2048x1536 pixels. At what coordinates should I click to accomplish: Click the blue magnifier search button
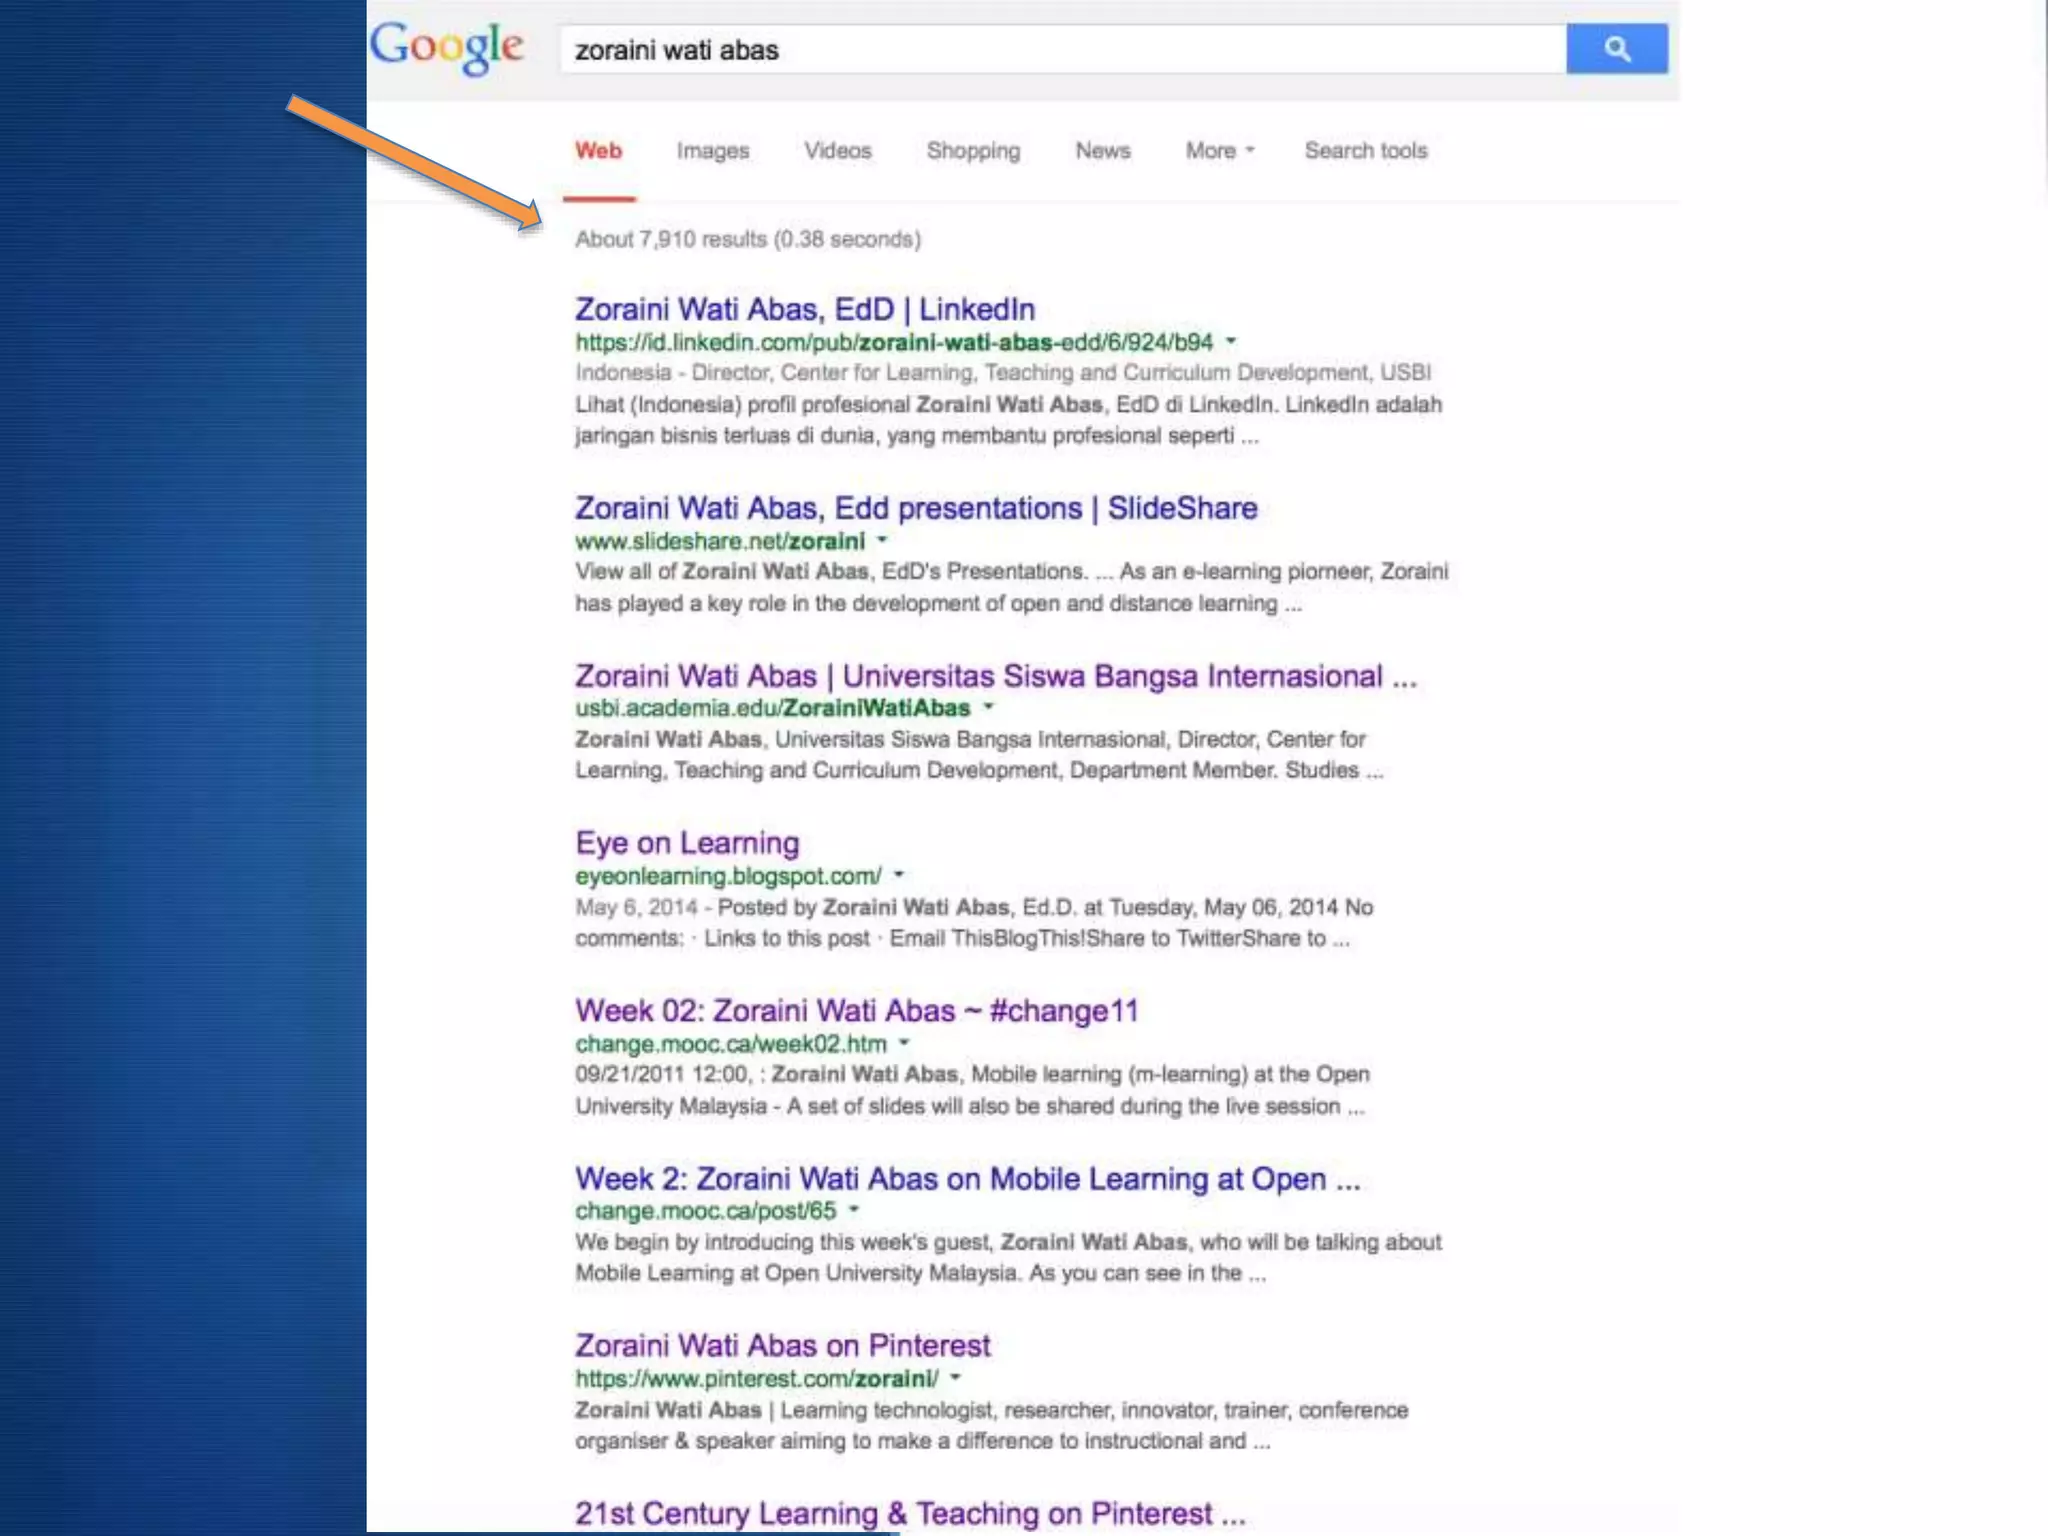point(1616,49)
